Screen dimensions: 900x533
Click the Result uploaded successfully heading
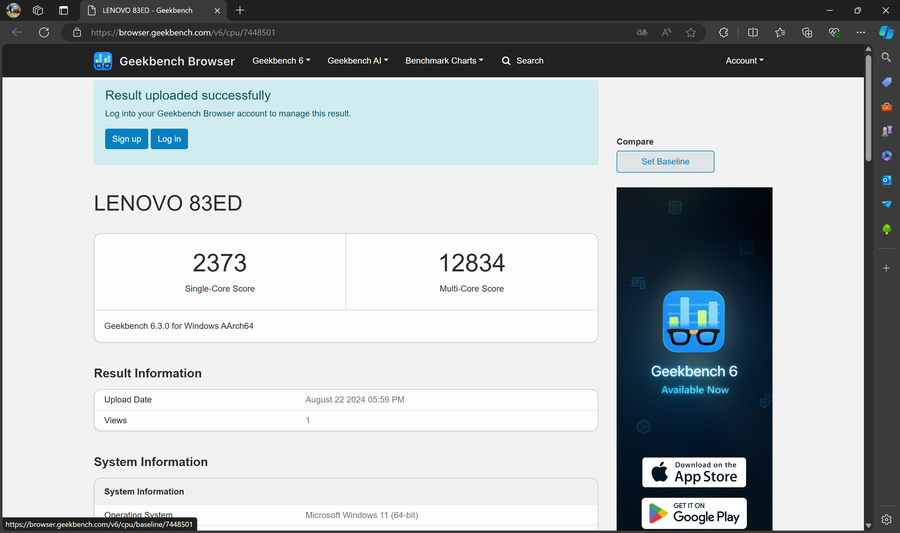188,95
